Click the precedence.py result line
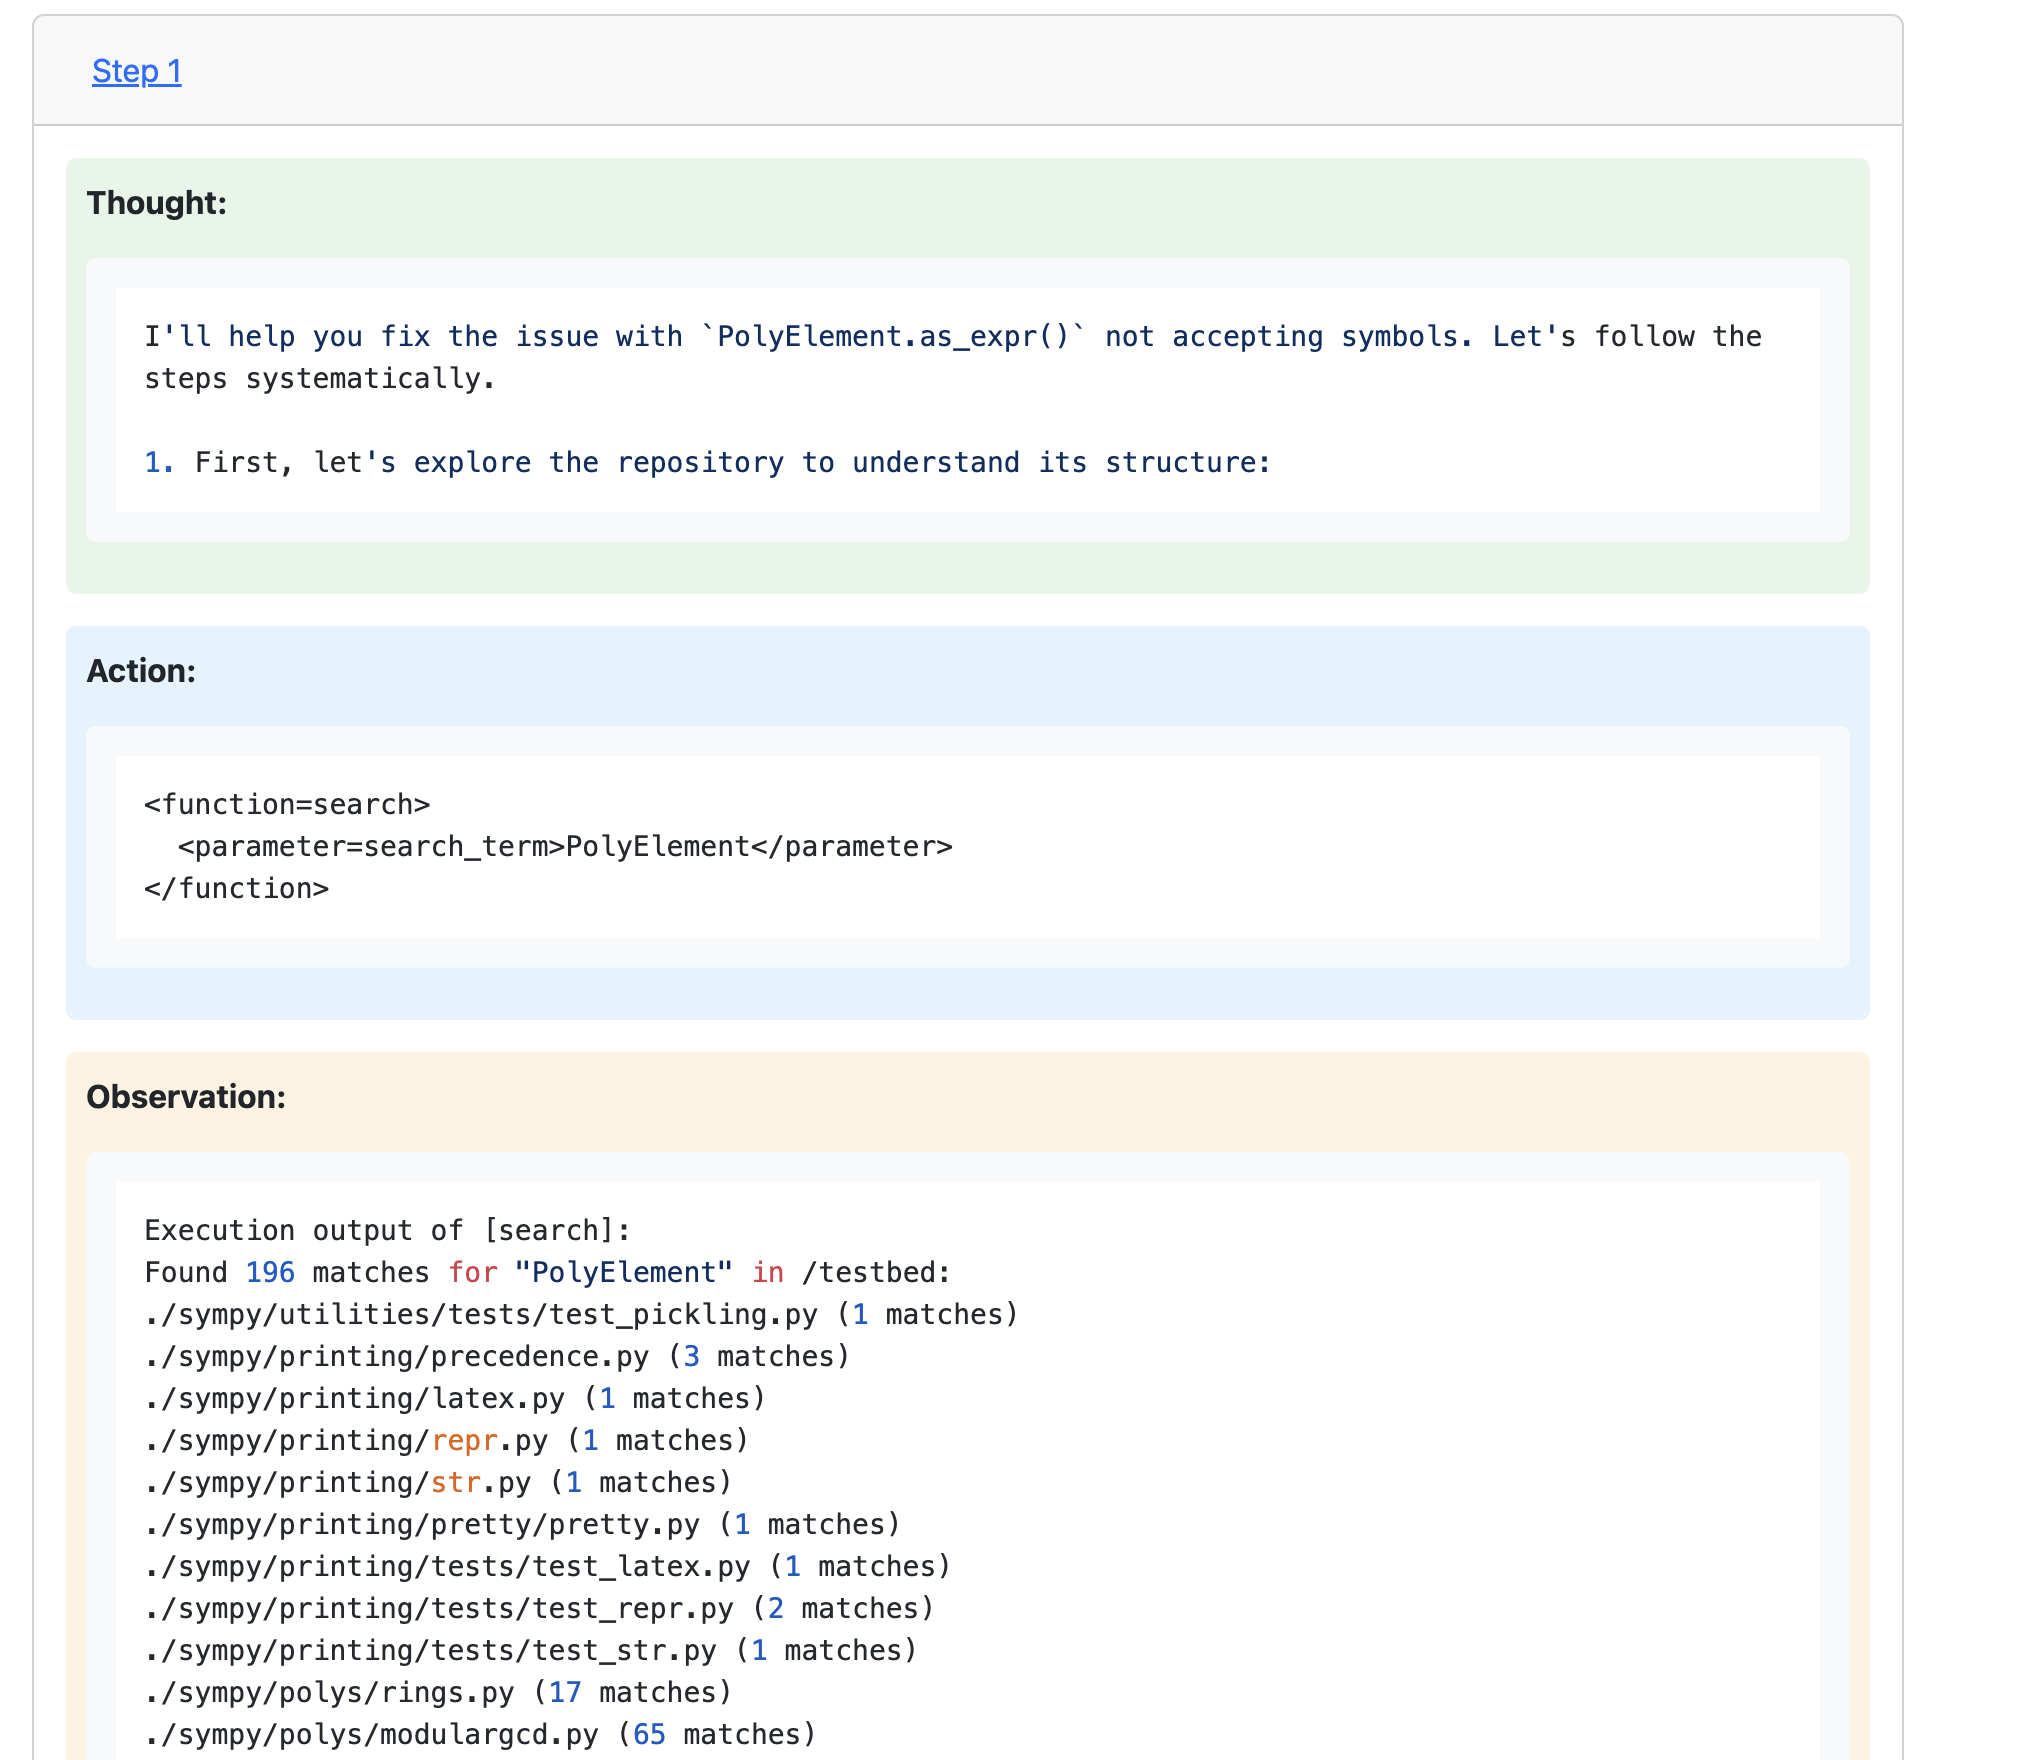The width and height of the screenshot is (2020, 1760). [x=497, y=1357]
